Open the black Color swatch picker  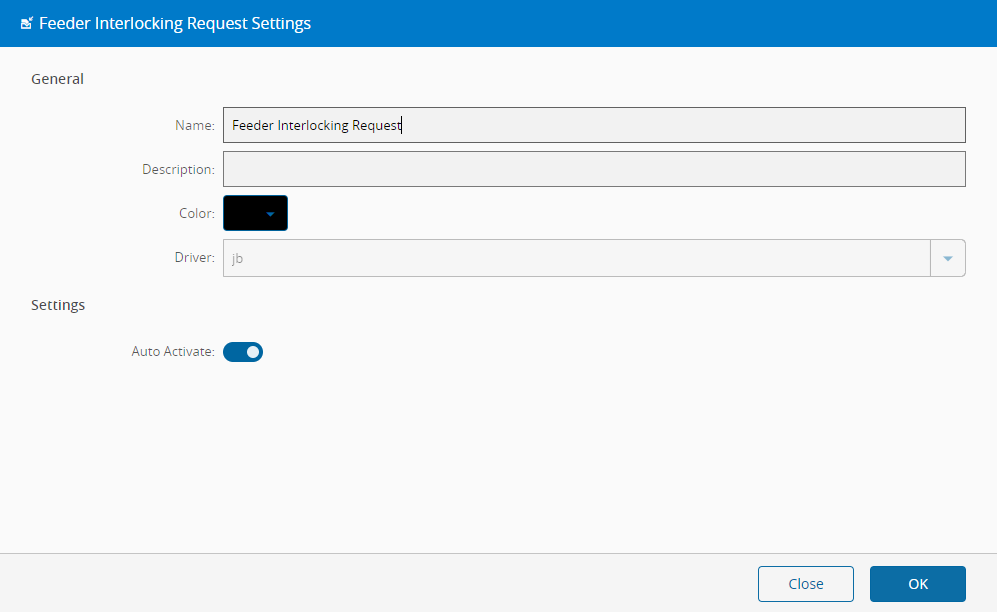(x=244, y=213)
